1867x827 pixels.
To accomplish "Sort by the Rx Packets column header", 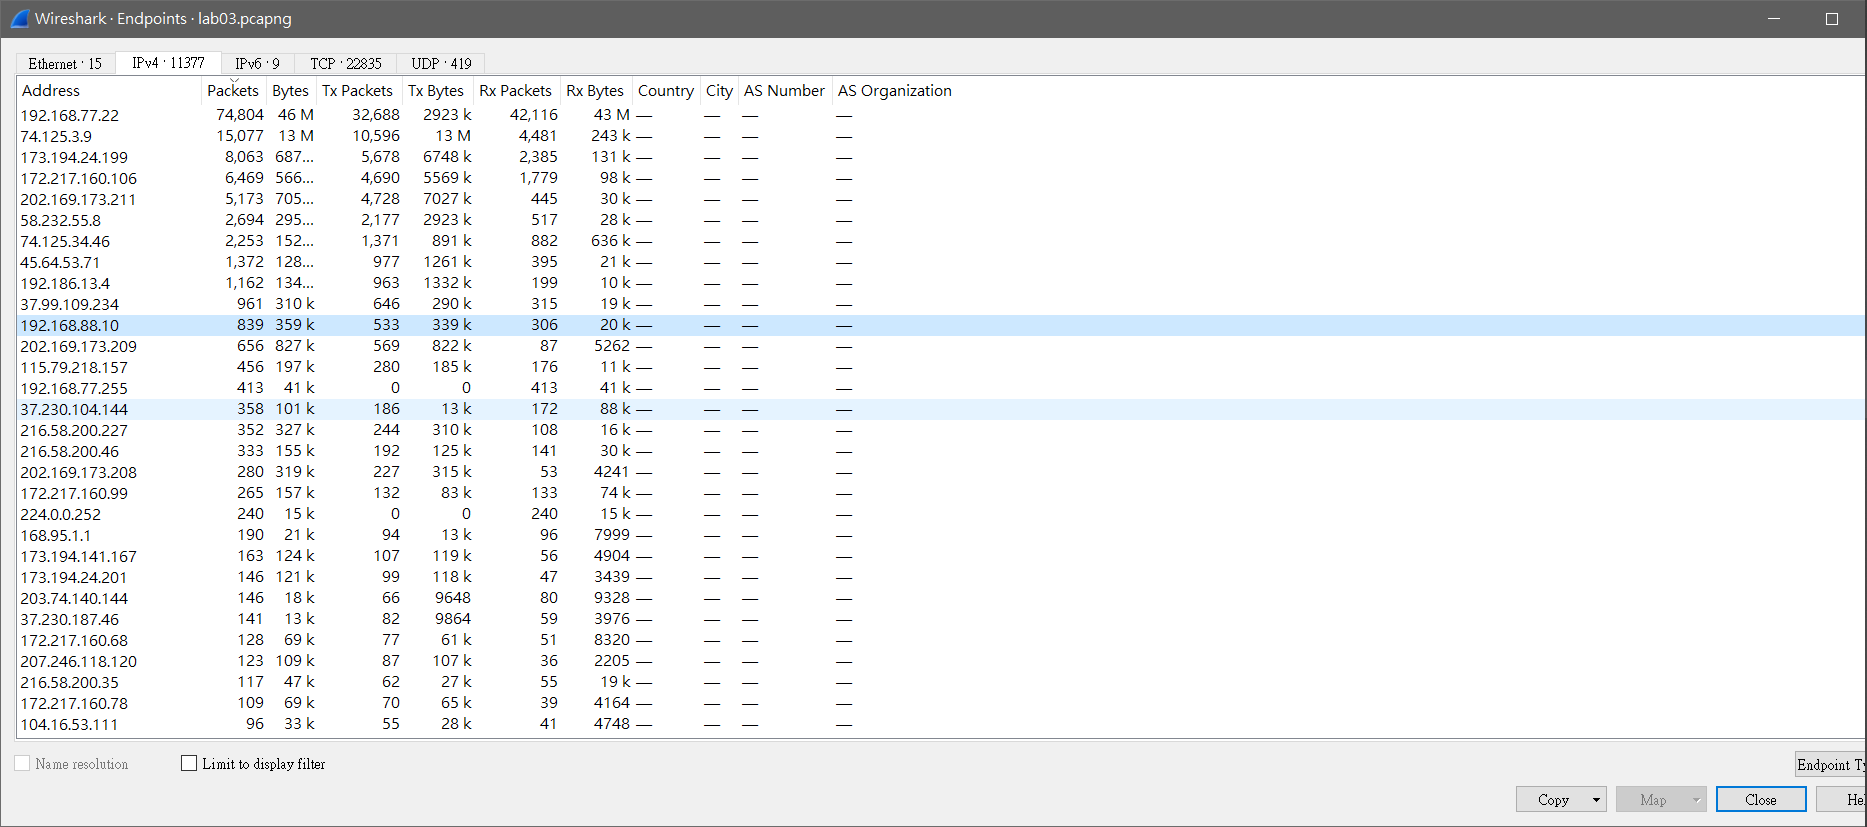I will click(x=516, y=91).
